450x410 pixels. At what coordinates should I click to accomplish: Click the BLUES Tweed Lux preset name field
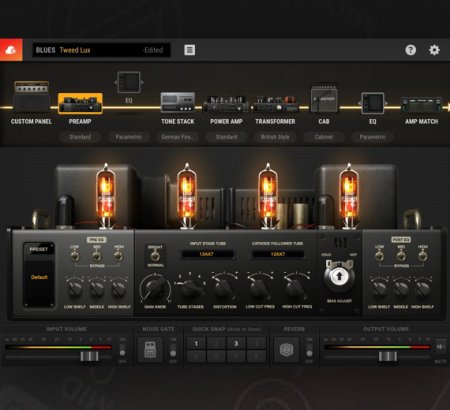101,50
